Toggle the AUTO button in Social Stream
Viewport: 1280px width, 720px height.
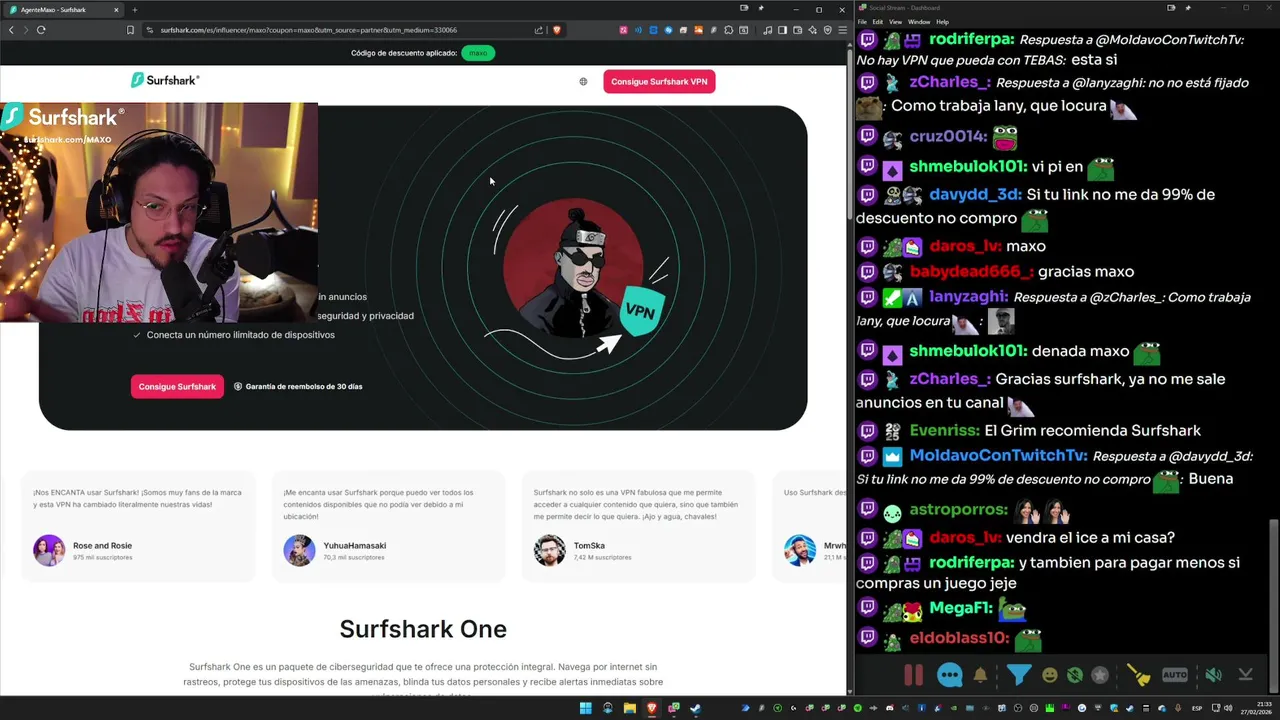pyautogui.click(x=1175, y=675)
